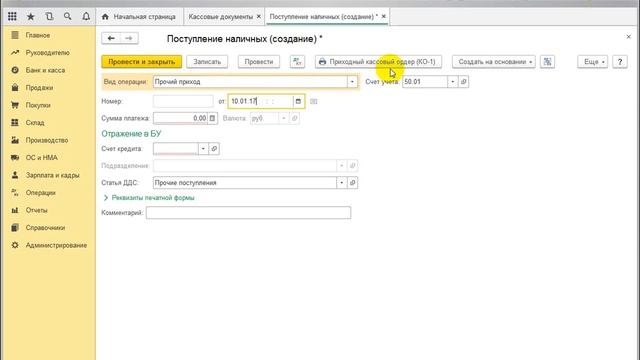Open Главное section
640x360 pixels.
[49, 35]
